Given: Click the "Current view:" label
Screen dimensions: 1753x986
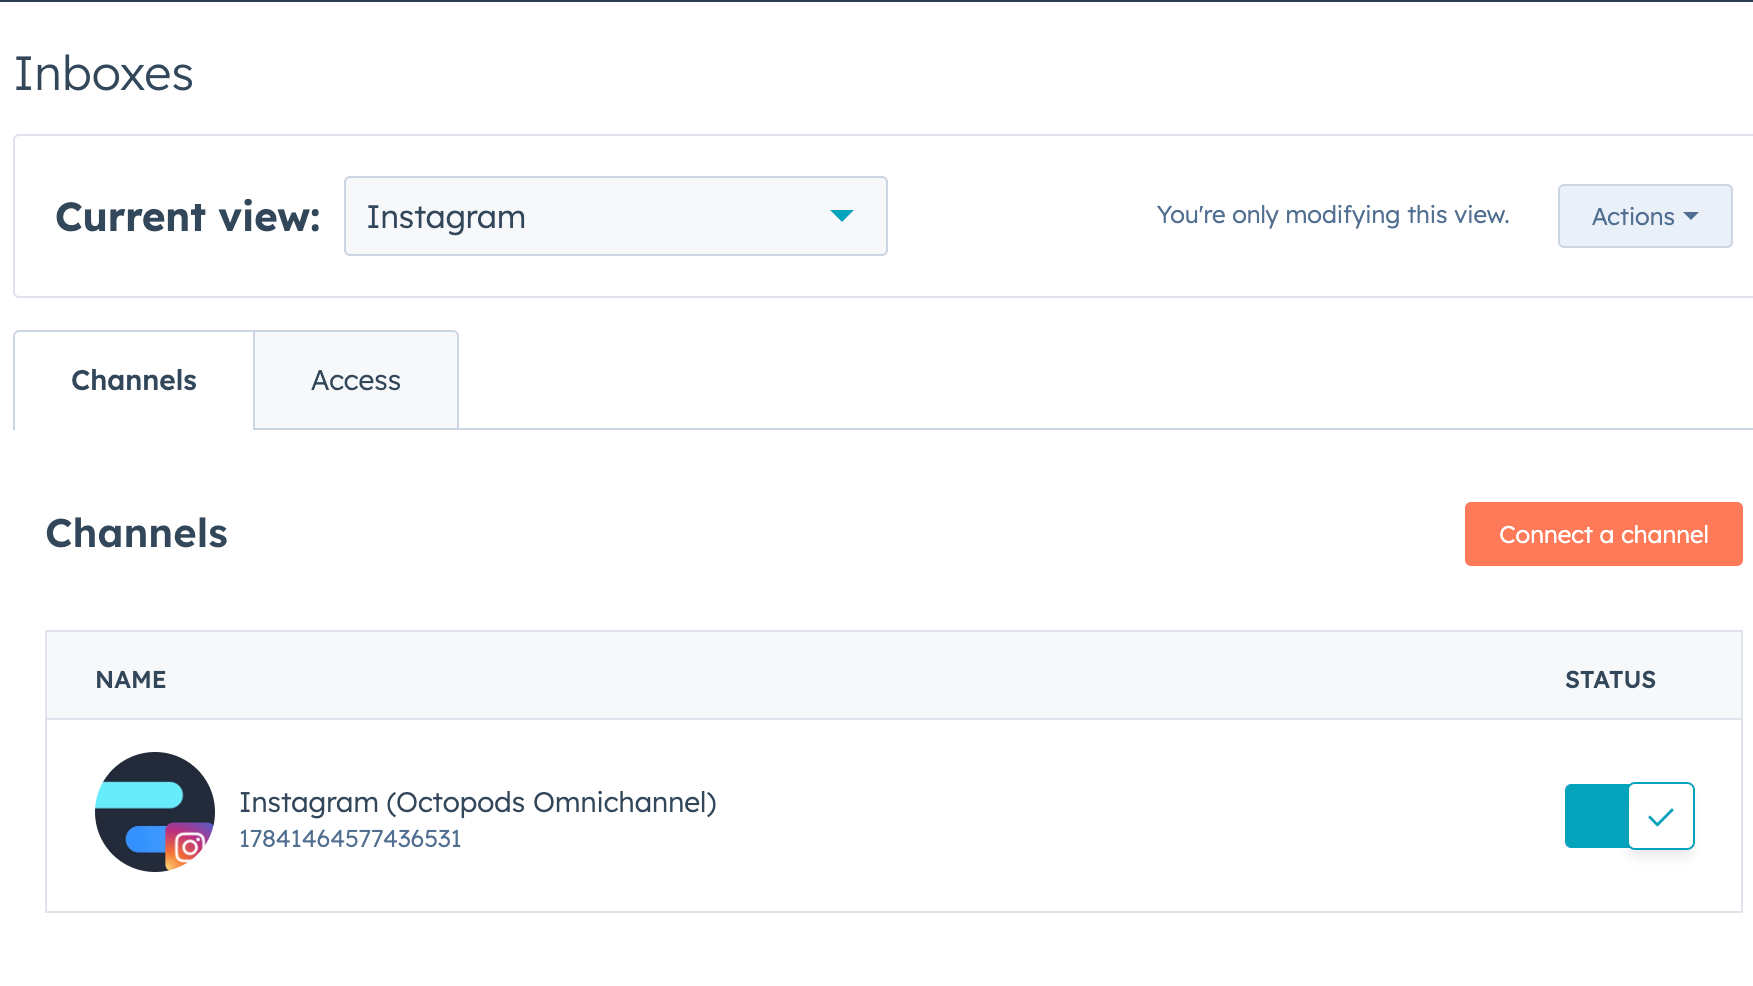Looking at the screenshot, I should (188, 217).
